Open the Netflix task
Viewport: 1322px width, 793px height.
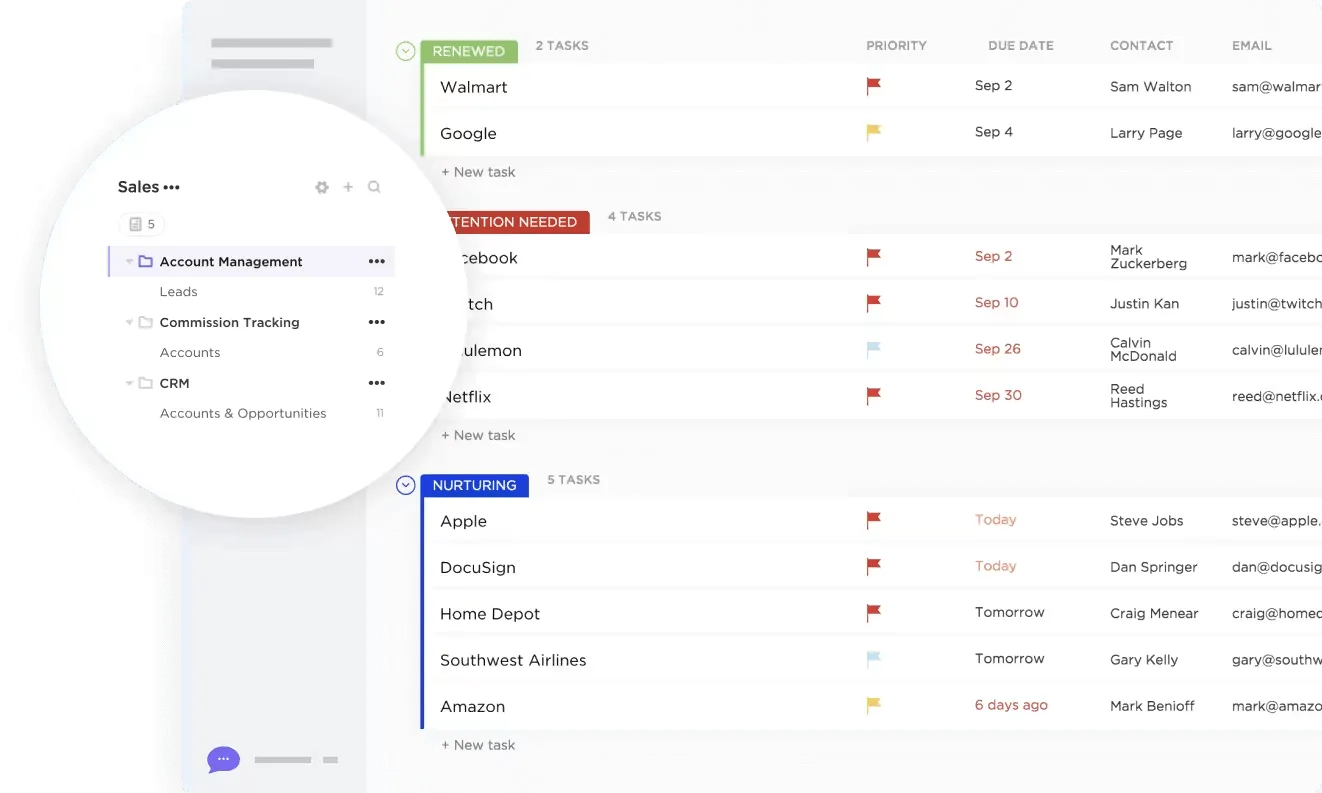click(x=468, y=397)
